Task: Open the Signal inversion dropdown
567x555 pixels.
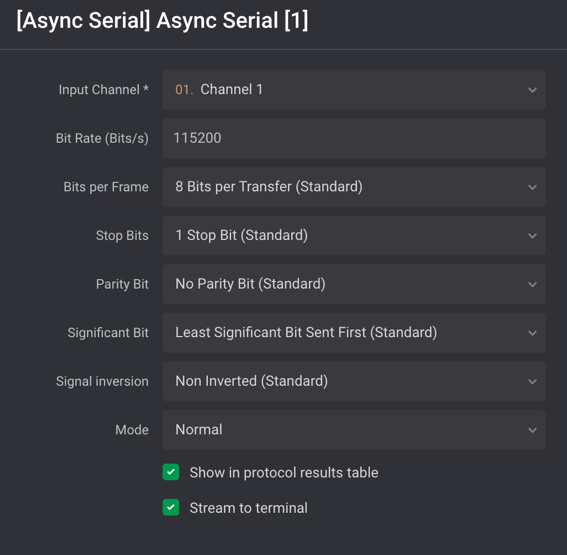Action: [354, 381]
